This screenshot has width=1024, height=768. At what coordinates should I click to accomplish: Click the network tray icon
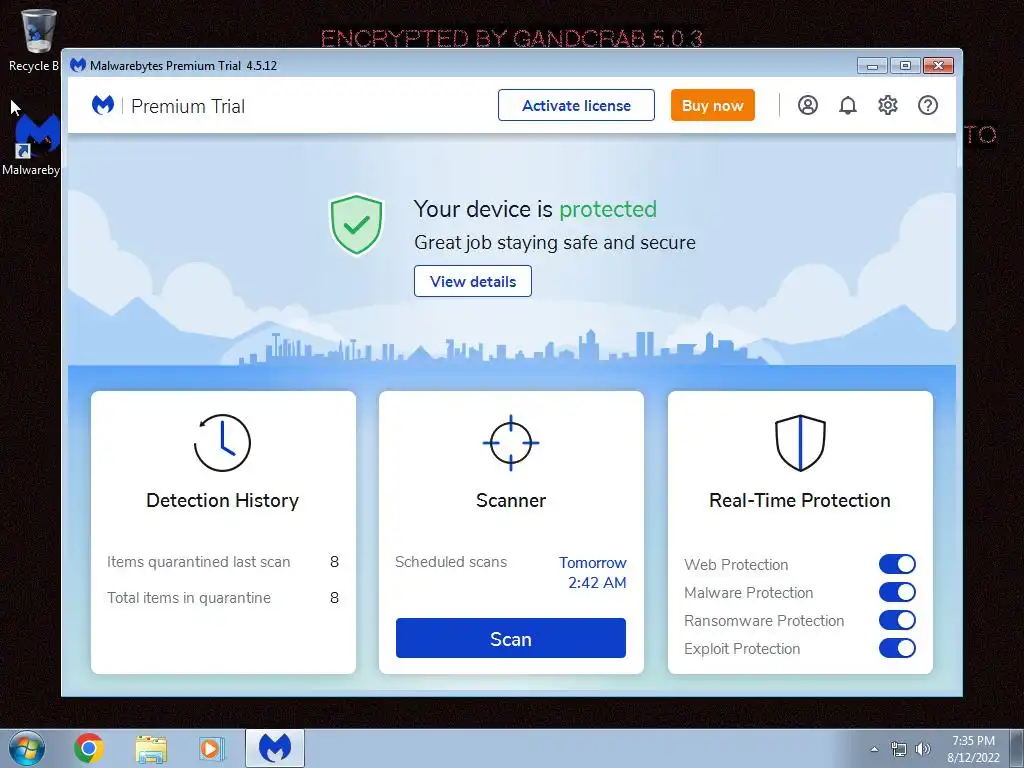[899, 749]
